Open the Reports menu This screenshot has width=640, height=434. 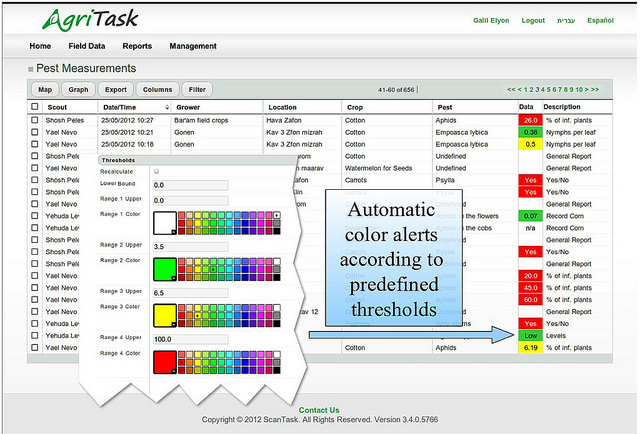pos(137,46)
